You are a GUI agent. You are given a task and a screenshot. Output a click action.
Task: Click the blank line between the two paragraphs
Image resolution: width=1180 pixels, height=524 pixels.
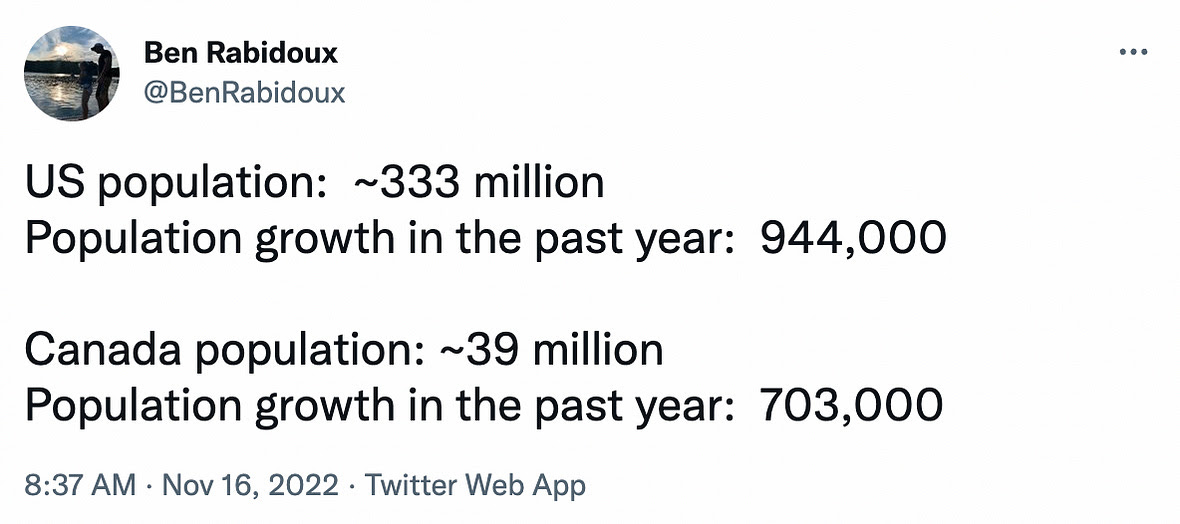click(400, 294)
